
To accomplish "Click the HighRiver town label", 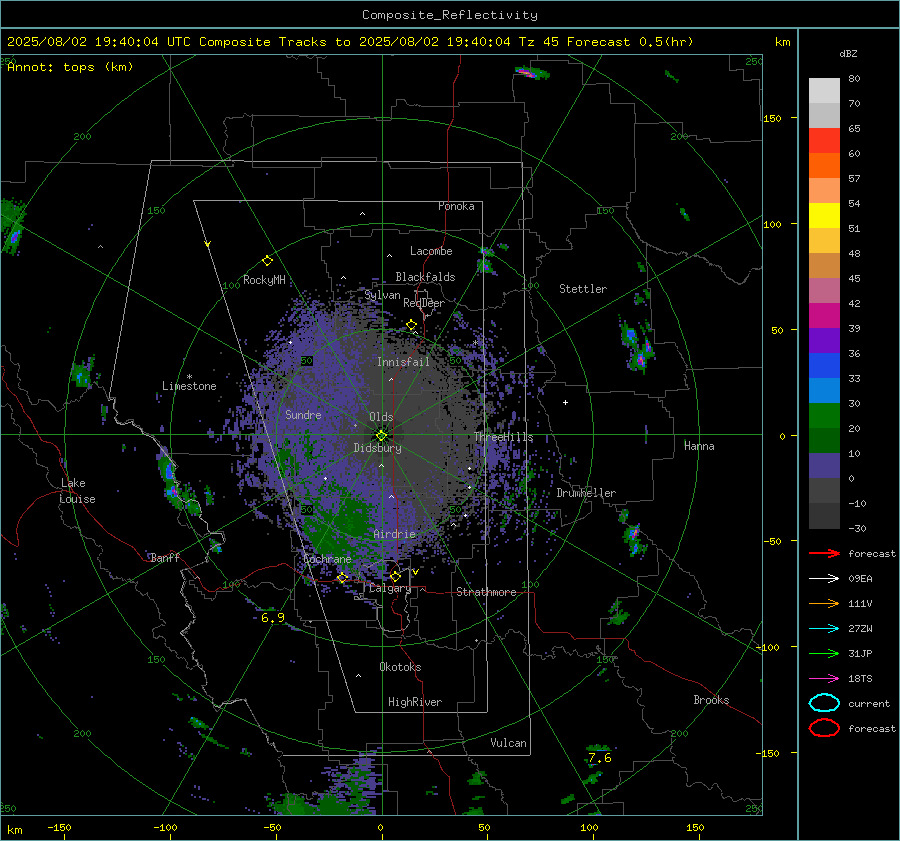I will click(x=415, y=702).
